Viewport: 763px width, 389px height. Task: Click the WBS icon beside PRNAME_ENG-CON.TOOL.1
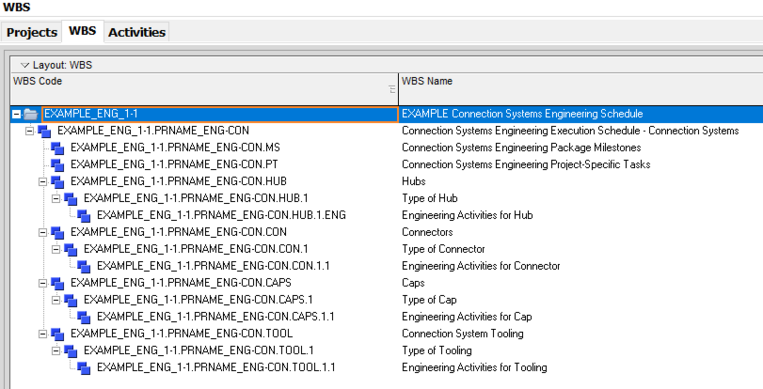[x=71, y=352]
